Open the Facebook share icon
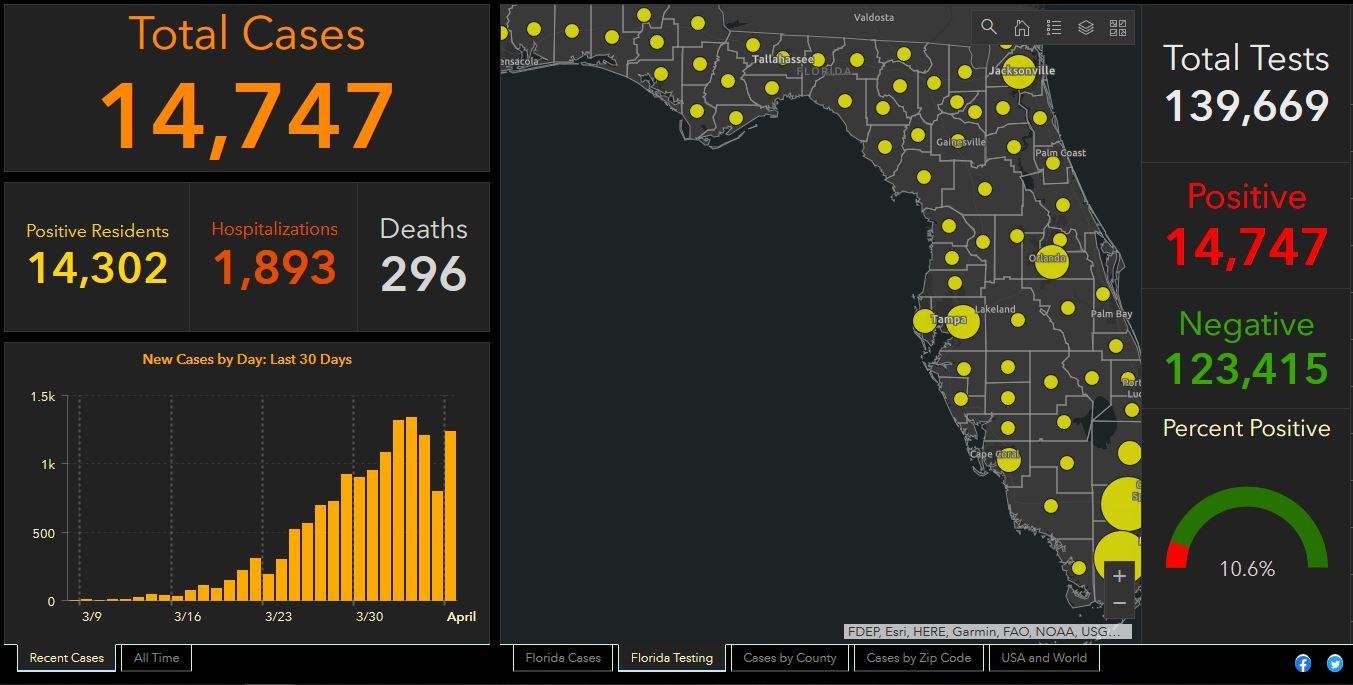Screen dimensions: 1353x685 coord(1303,663)
